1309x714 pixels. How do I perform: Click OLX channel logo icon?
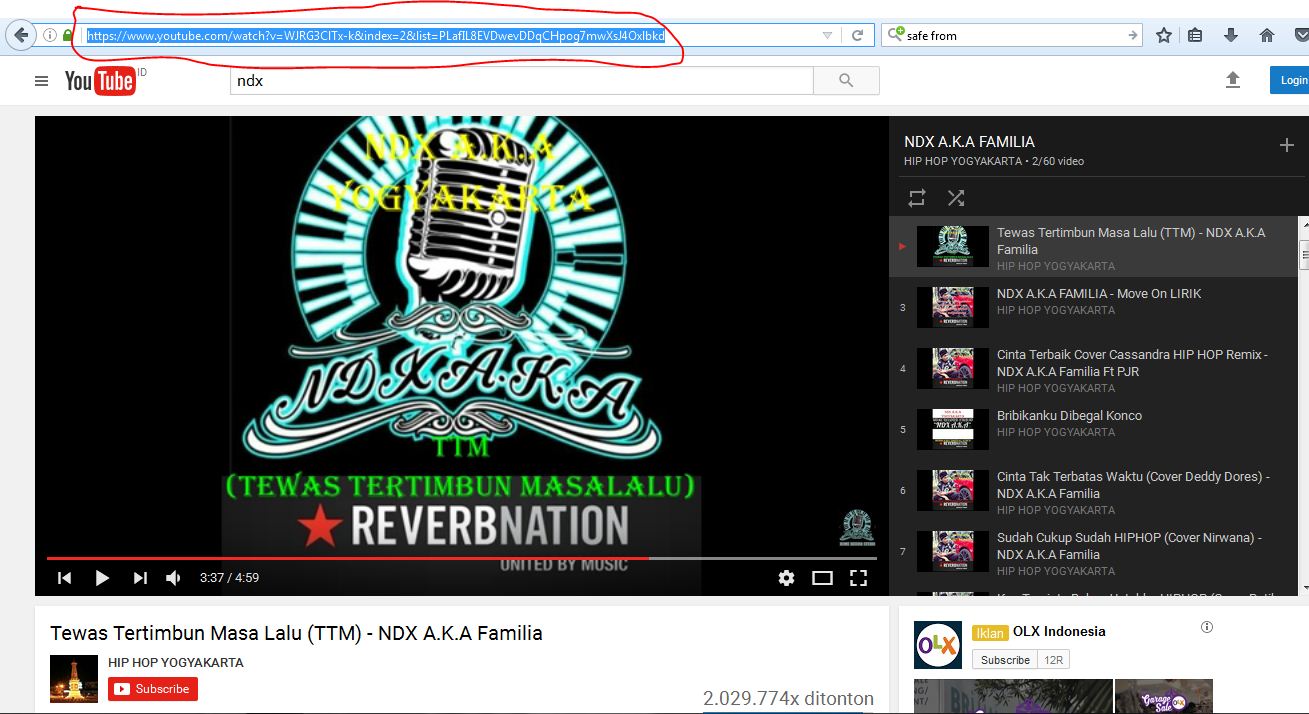(x=938, y=645)
